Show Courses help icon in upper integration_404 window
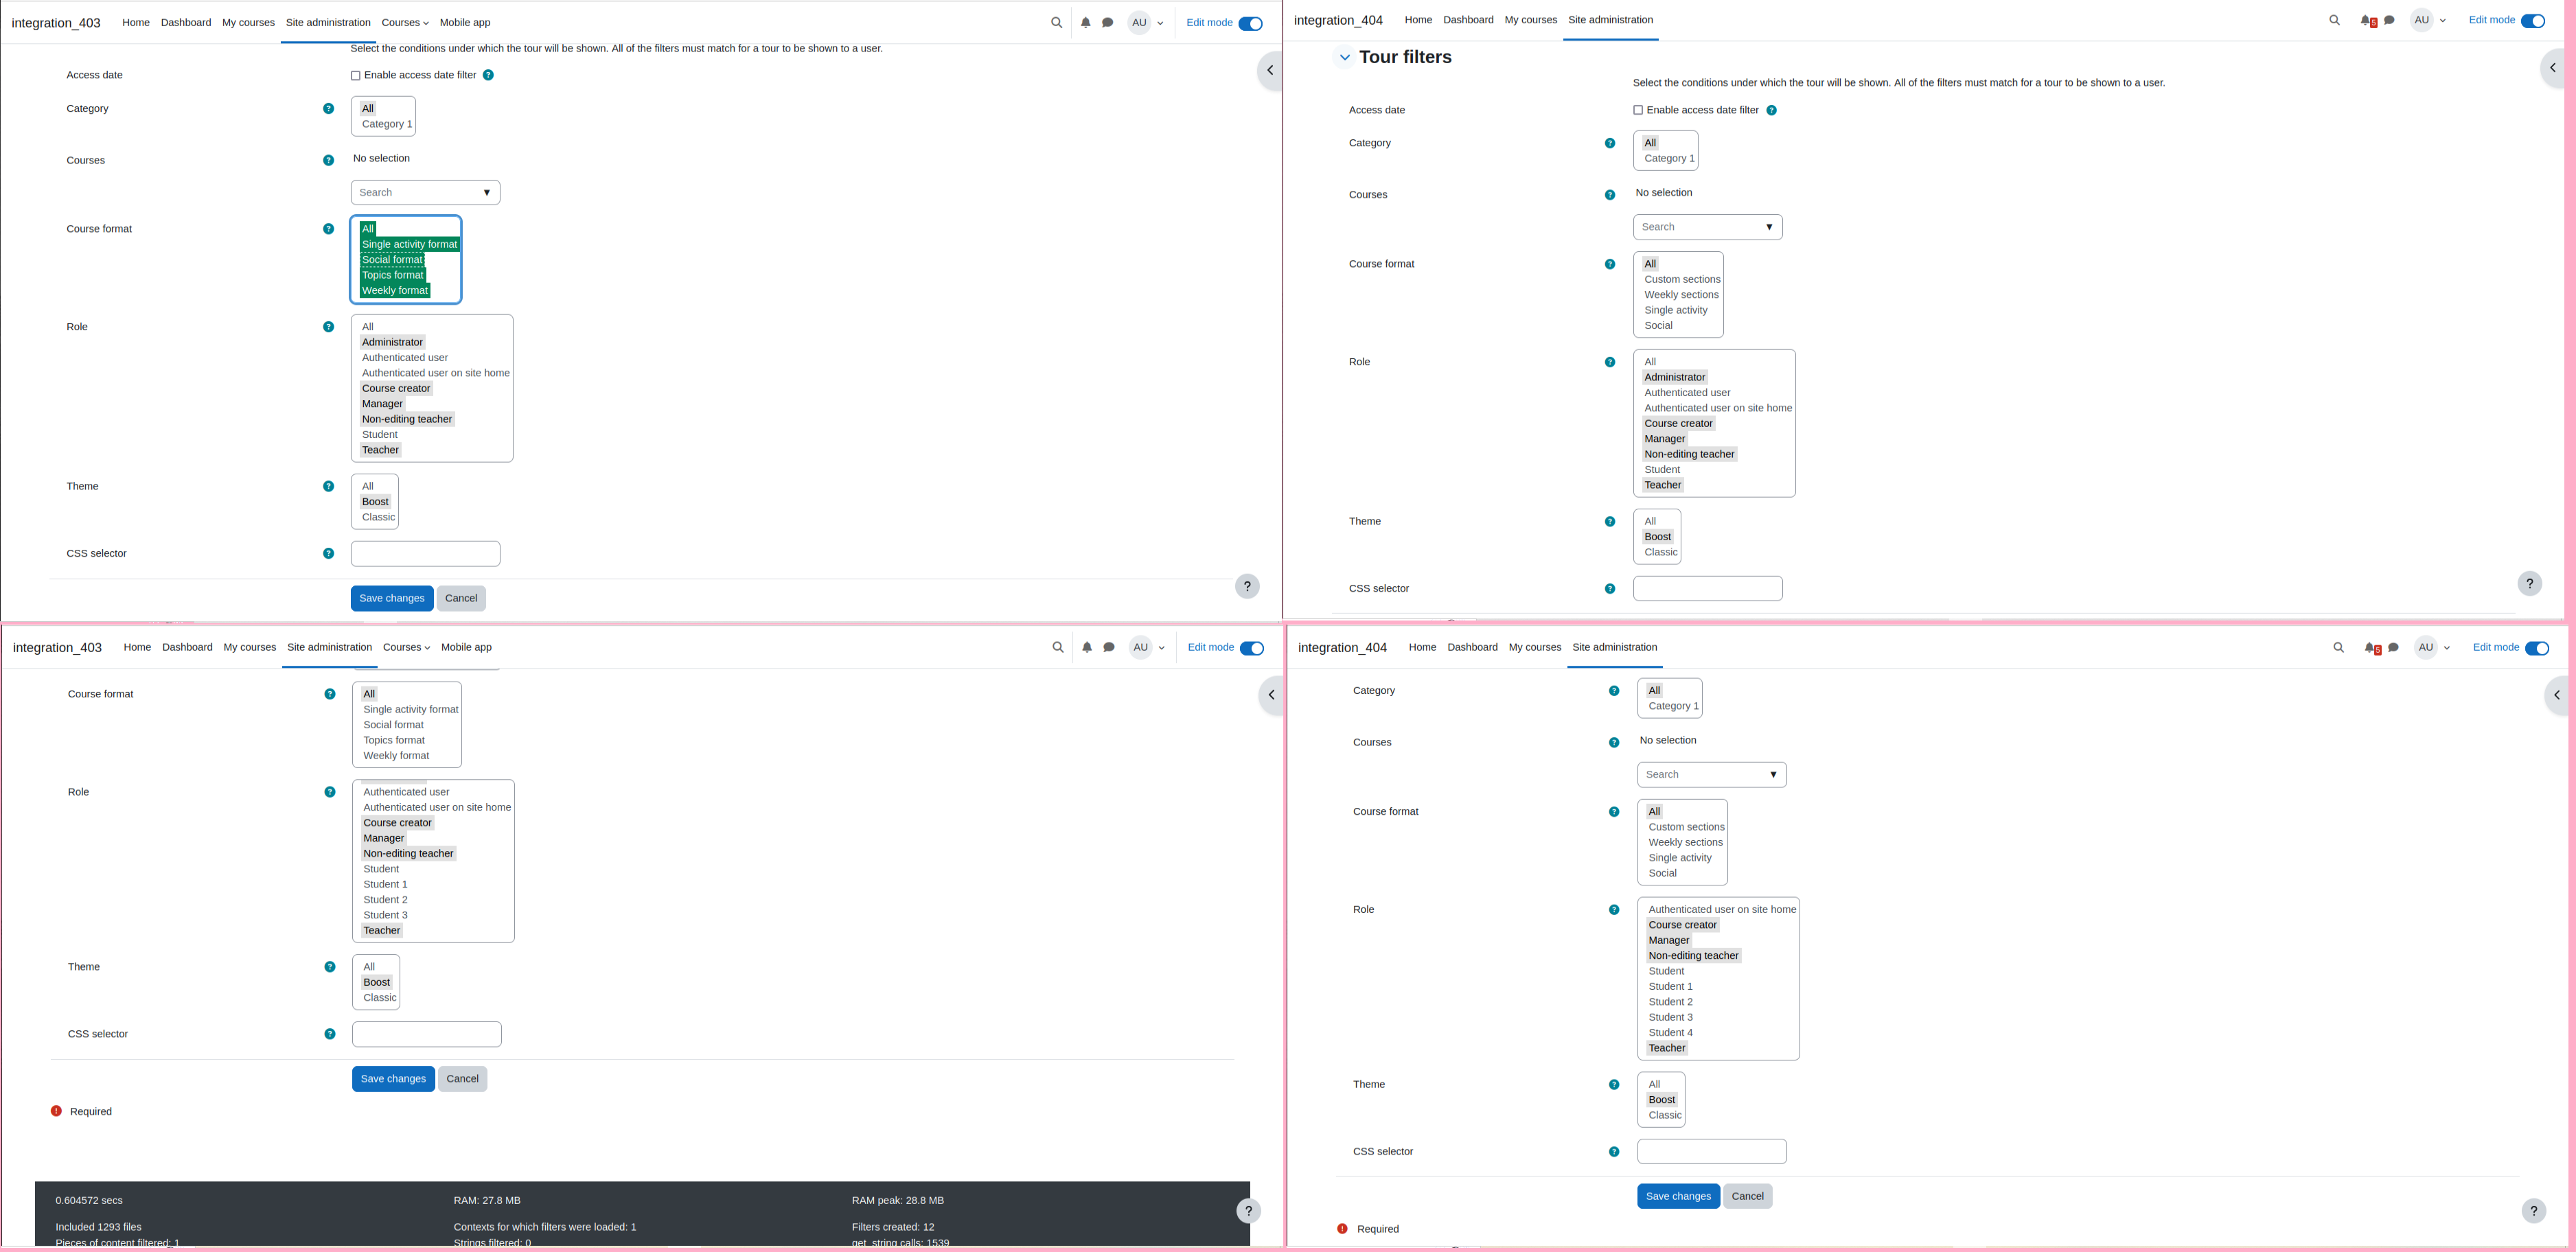2576x1252 pixels. point(1610,195)
